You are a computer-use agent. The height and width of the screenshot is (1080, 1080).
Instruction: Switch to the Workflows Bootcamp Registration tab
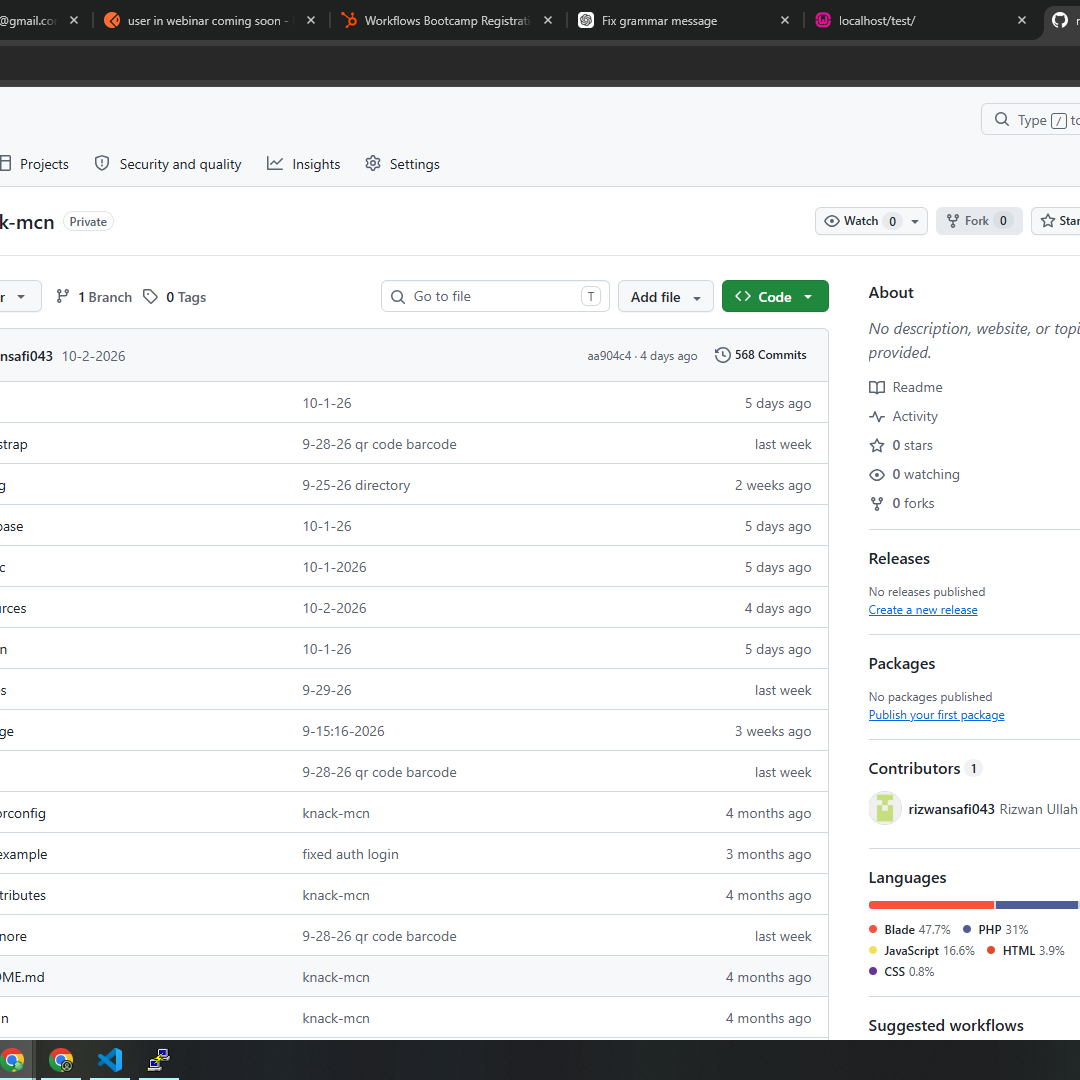point(447,21)
